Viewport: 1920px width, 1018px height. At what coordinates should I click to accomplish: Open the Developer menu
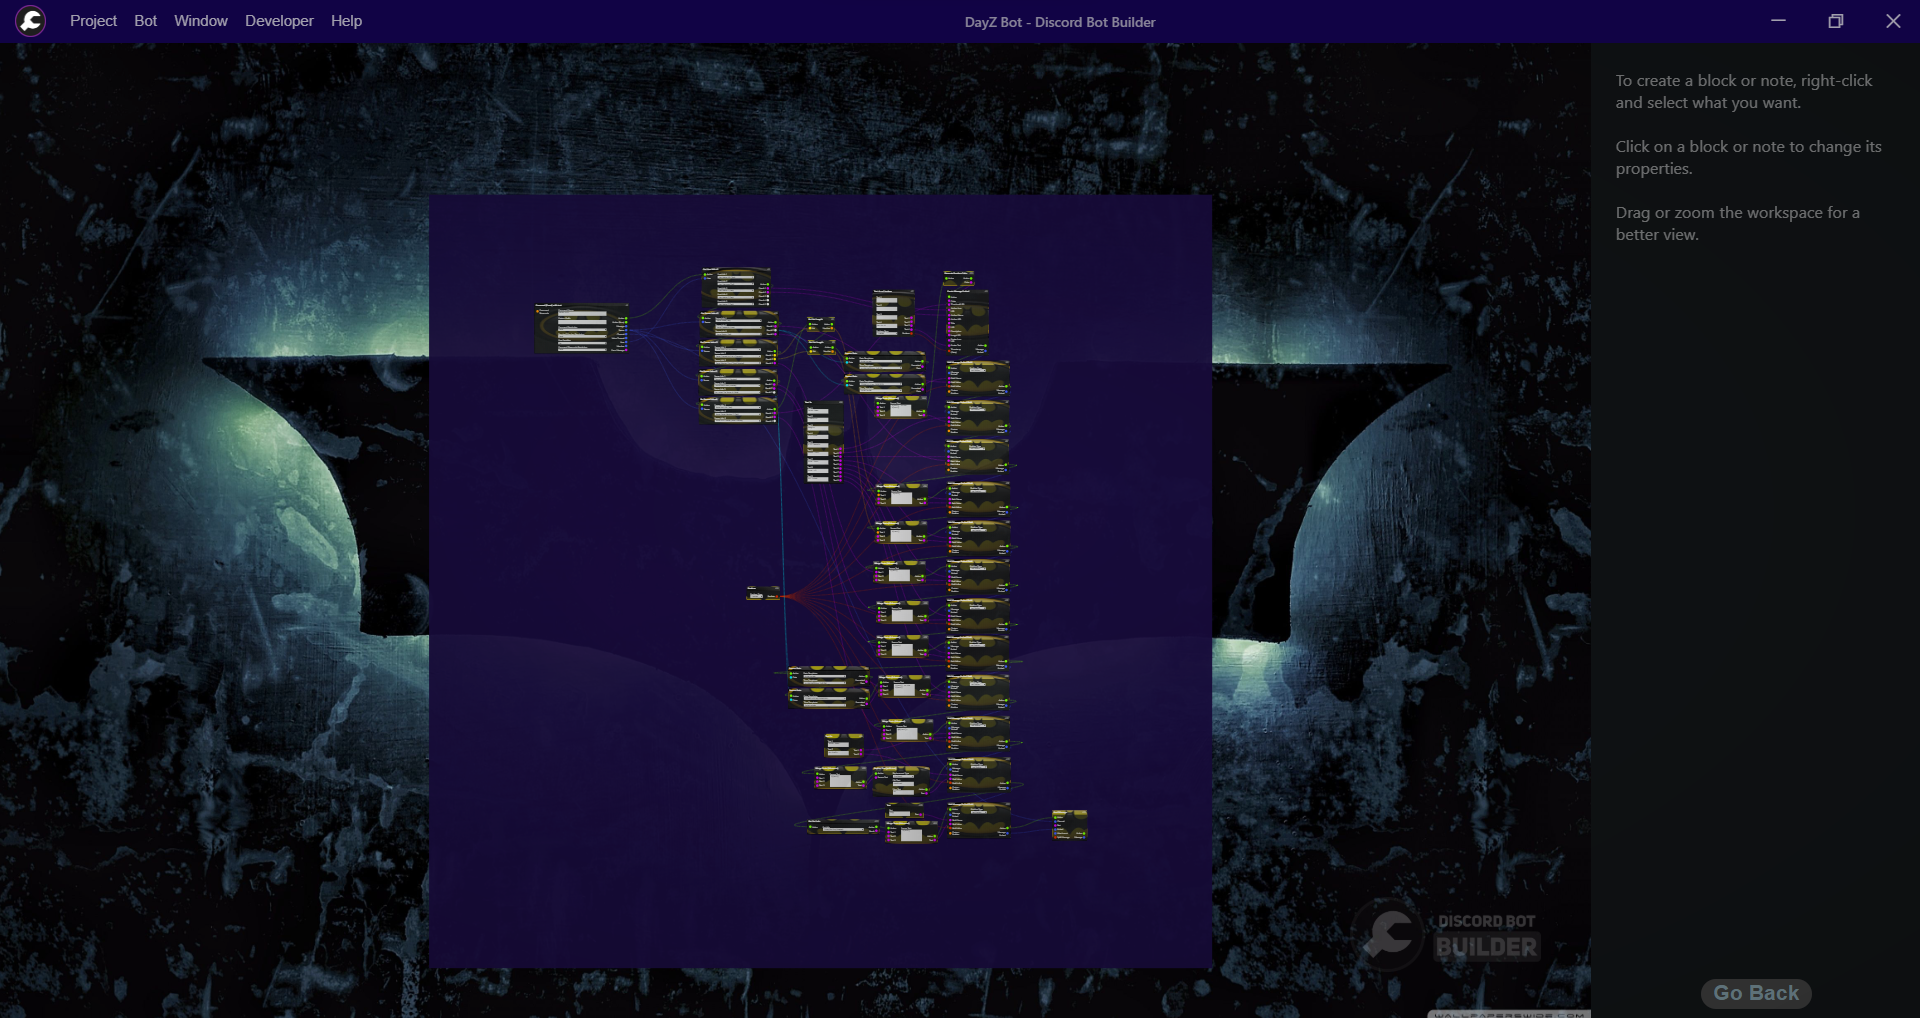point(279,21)
